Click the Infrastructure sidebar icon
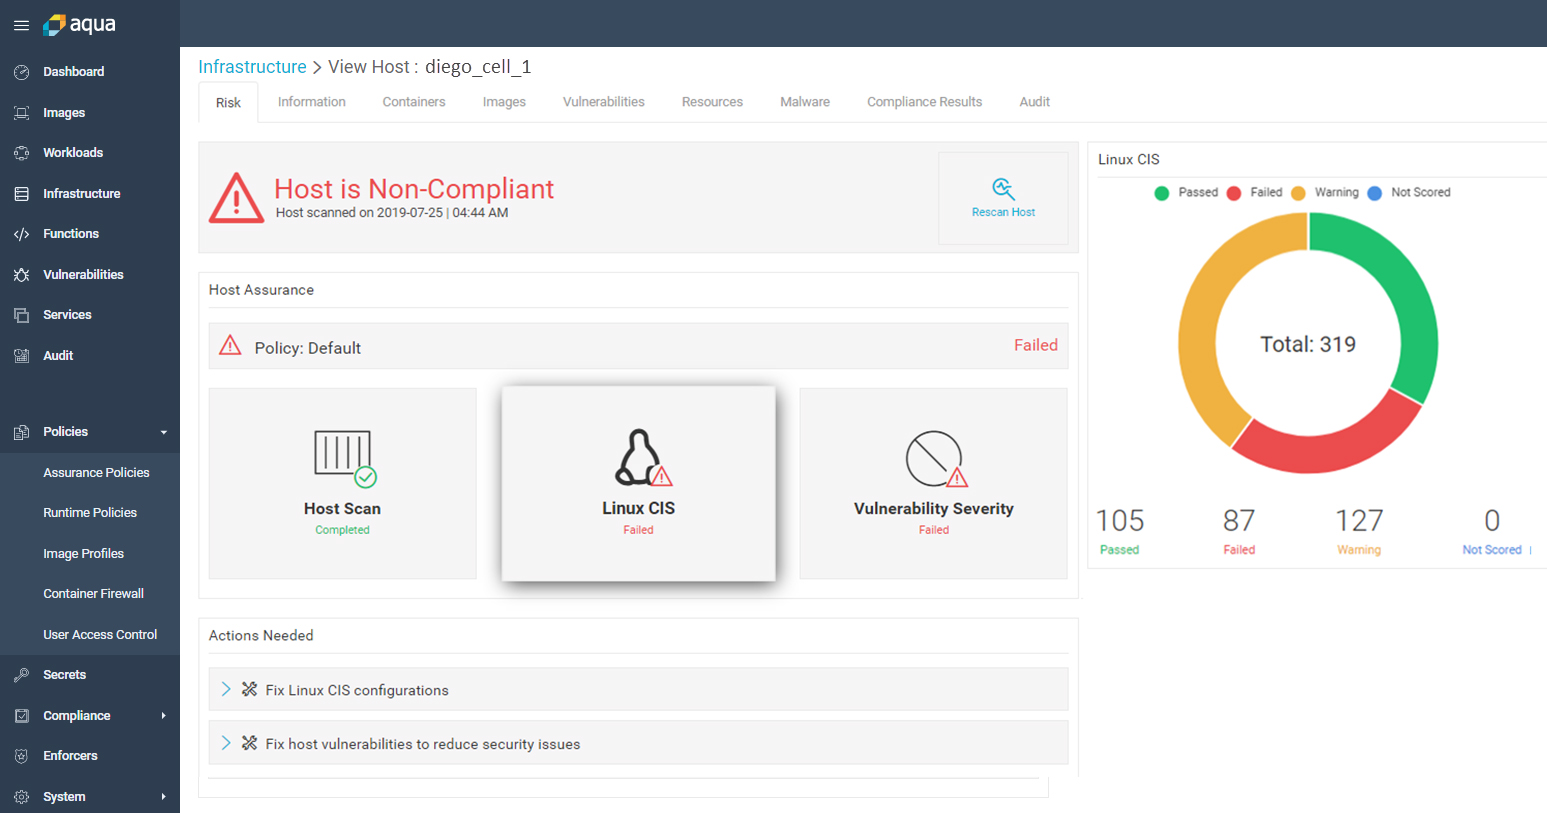The height and width of the screenshot is (813, 1547). point(21,194)
